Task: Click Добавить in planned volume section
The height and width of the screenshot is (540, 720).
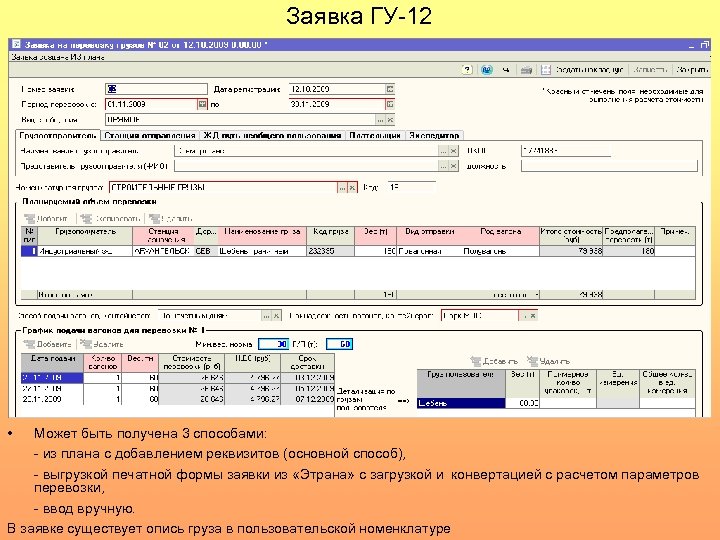Action: [46, 219]
